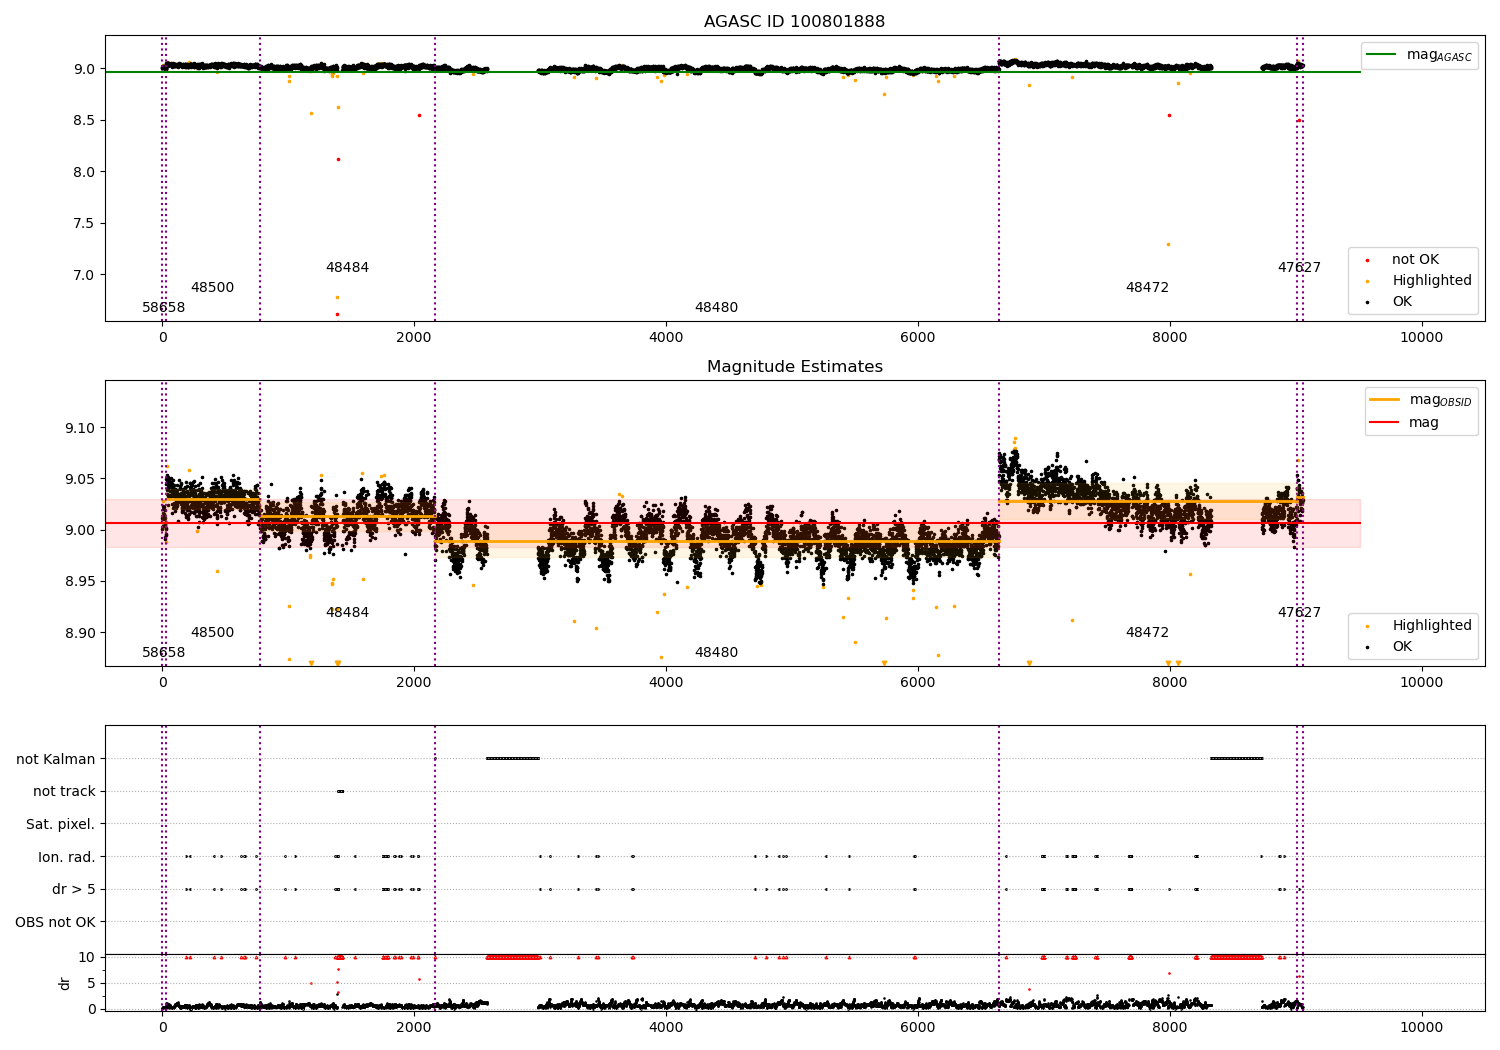Viewport: 1500px width, 1050px height.
Task: Click the 8.5 y-axis tick label
Action: [x=84, y=121]
